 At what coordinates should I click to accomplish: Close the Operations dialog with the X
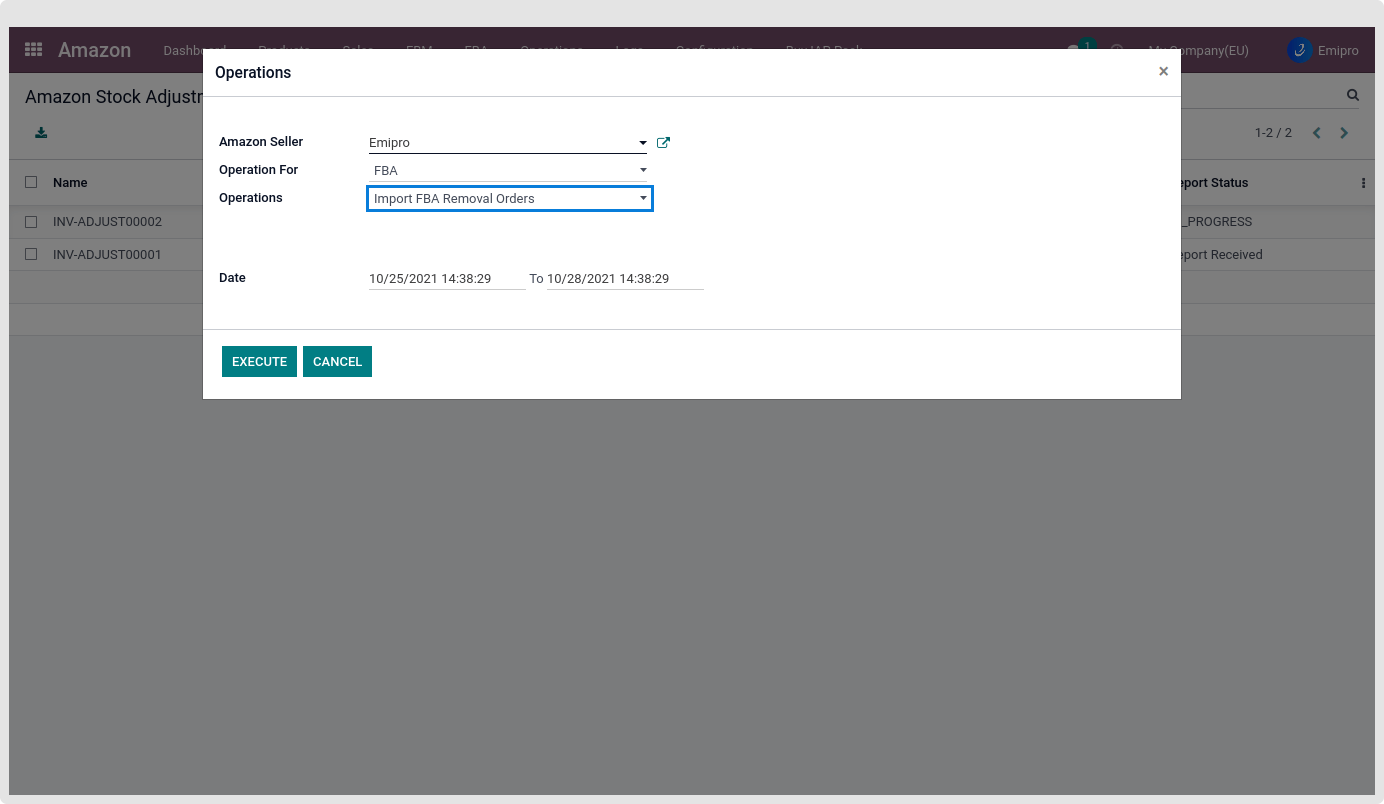tap(1163, 72)
